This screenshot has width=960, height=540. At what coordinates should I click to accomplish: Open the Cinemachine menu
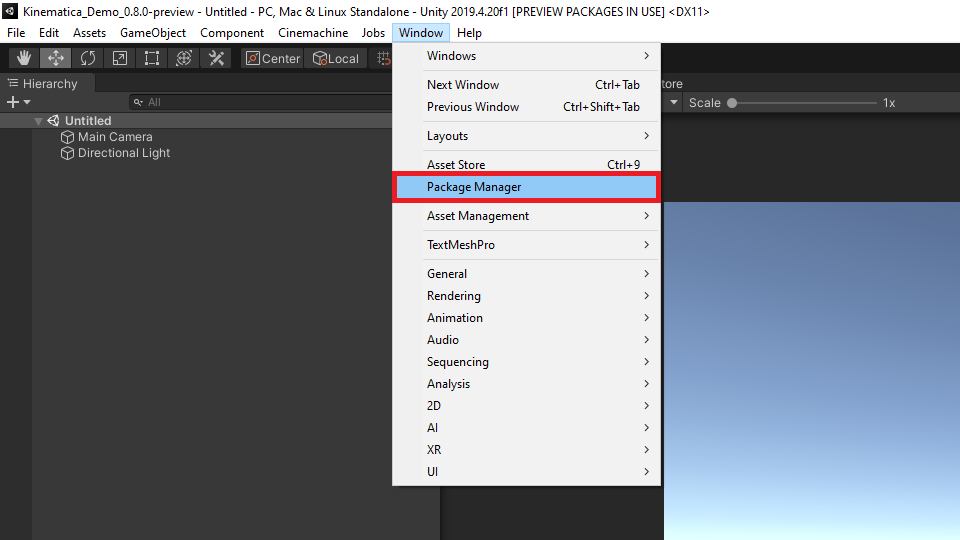(313, 33)
